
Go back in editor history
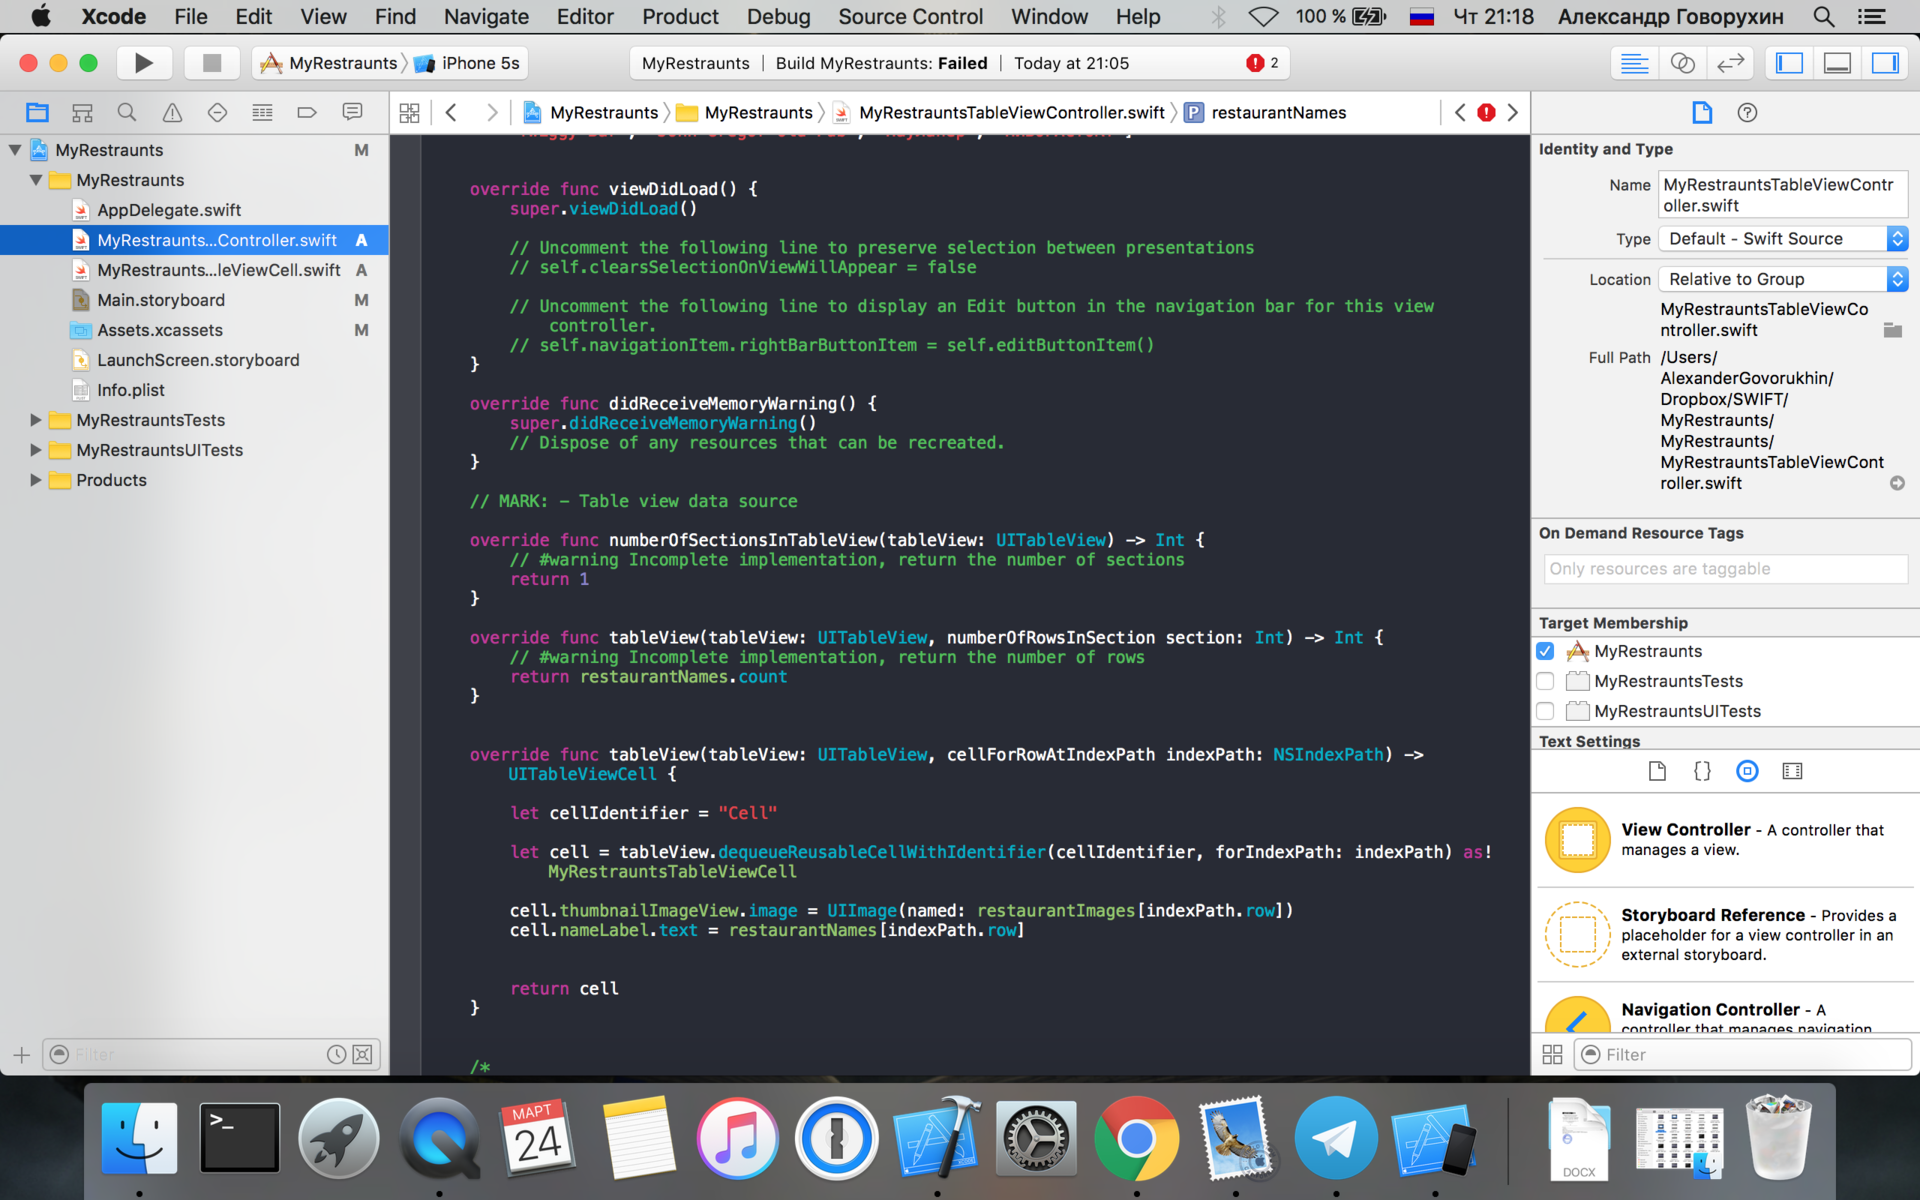click(x=452, y=113)
